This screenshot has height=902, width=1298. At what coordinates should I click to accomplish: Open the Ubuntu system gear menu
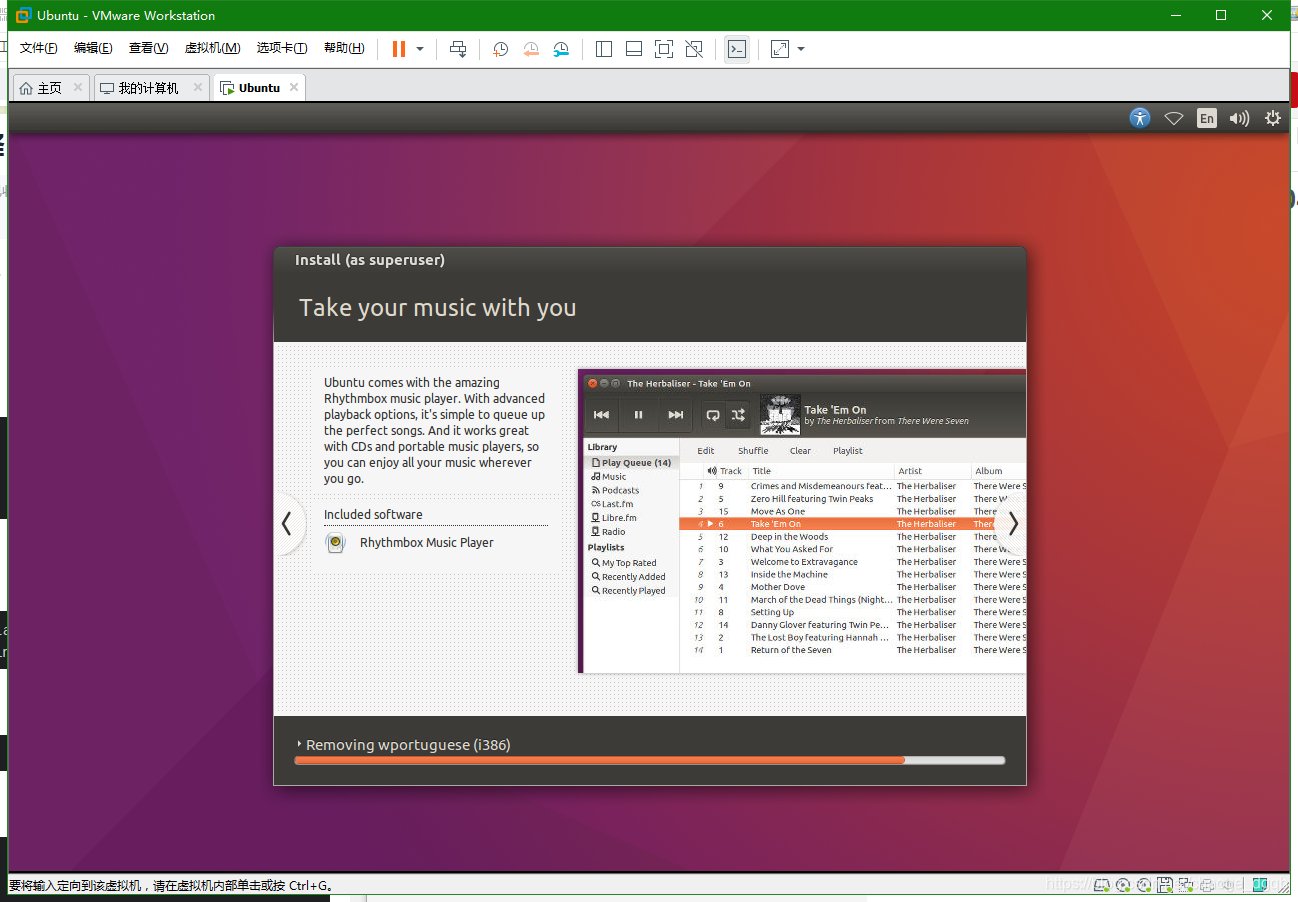pos(1273,118)
